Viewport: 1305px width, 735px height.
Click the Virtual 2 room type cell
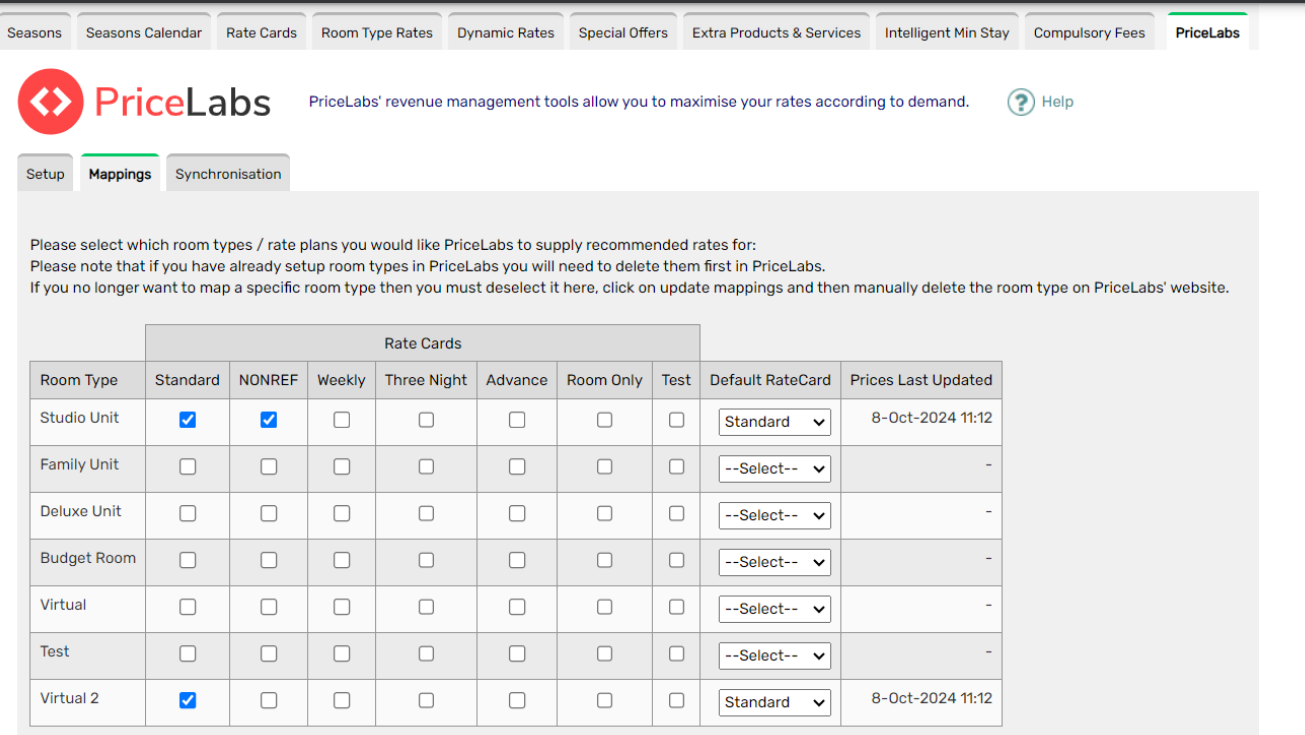88,703
